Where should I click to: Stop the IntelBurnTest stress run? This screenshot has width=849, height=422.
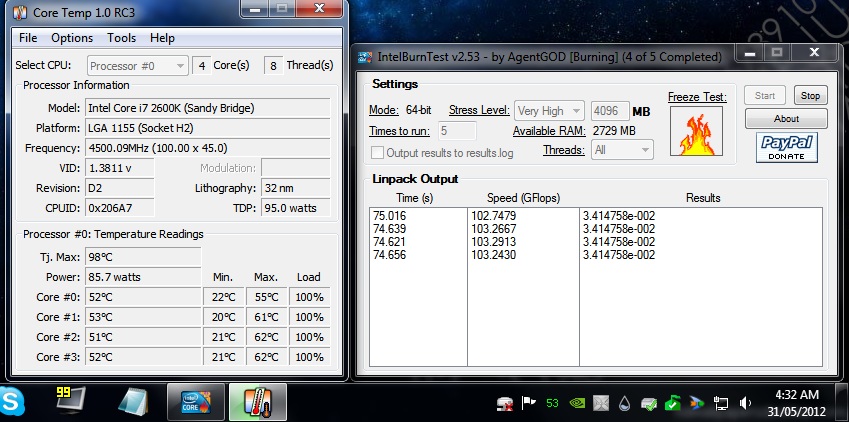(811, 95)
